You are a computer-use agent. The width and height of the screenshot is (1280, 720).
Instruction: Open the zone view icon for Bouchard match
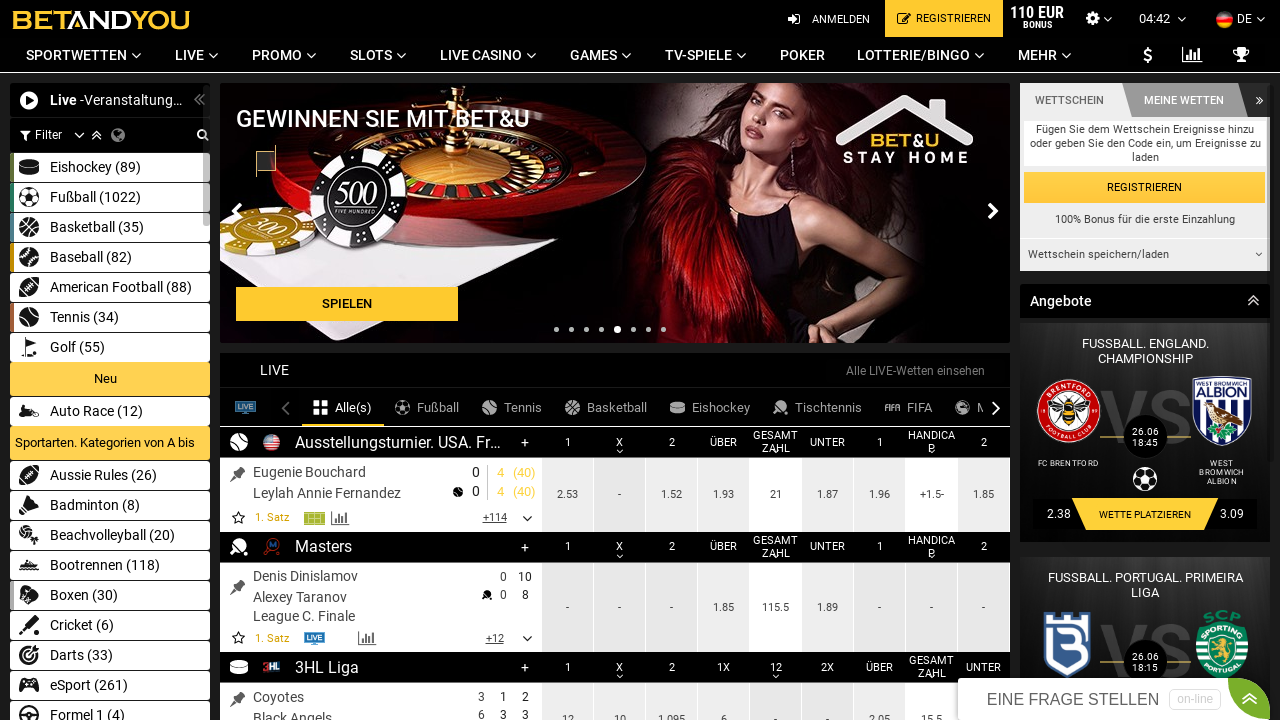tap(314, 518)
